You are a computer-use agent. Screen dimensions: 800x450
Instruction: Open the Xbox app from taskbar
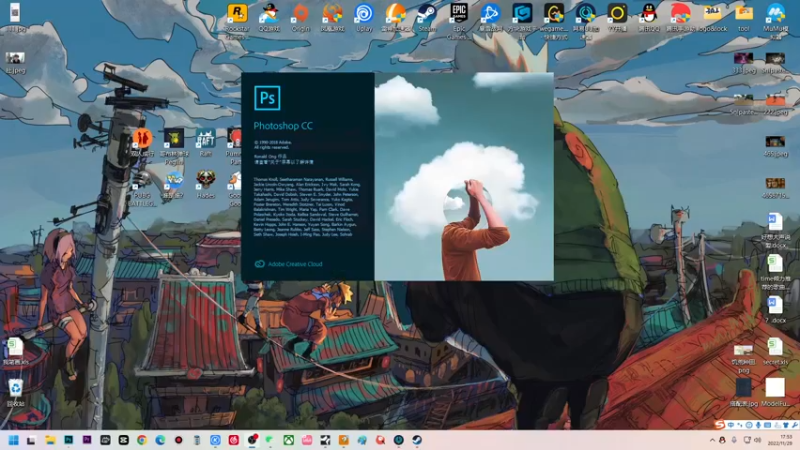click(x=289, y=440)
